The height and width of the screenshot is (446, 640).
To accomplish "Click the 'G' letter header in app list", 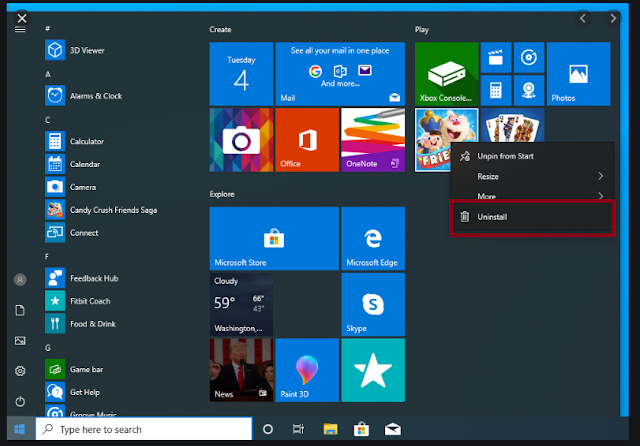I will click(x=48, y=348).
